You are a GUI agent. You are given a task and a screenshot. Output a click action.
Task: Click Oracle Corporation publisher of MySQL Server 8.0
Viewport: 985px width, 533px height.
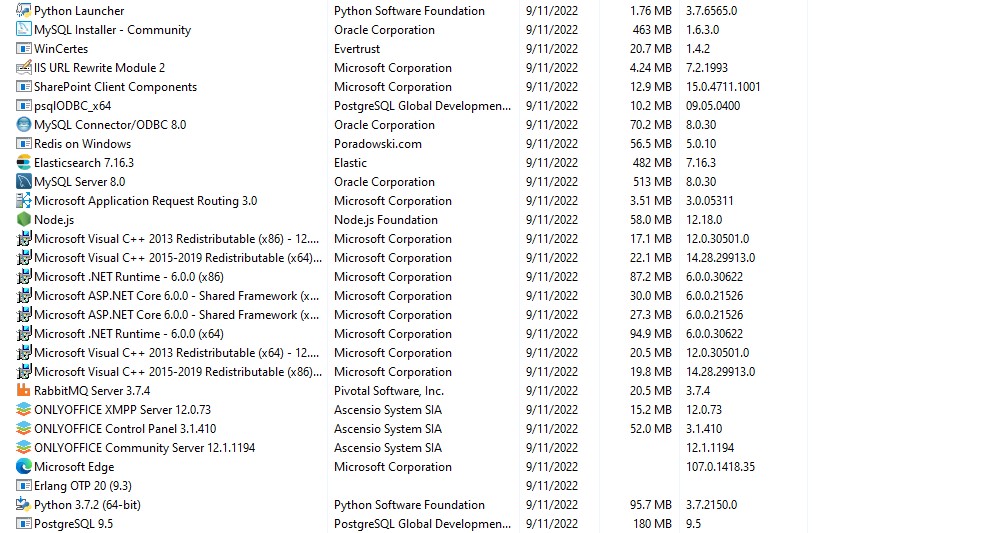tap(384, 182)
